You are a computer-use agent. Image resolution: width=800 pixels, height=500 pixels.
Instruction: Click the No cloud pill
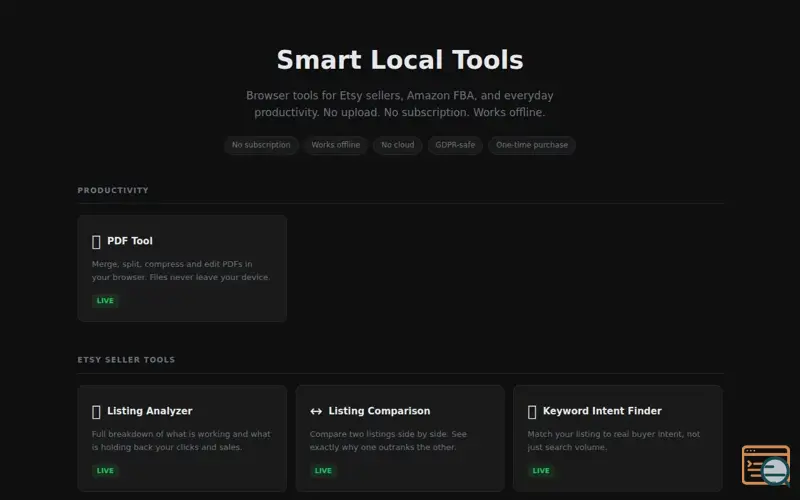397,145
